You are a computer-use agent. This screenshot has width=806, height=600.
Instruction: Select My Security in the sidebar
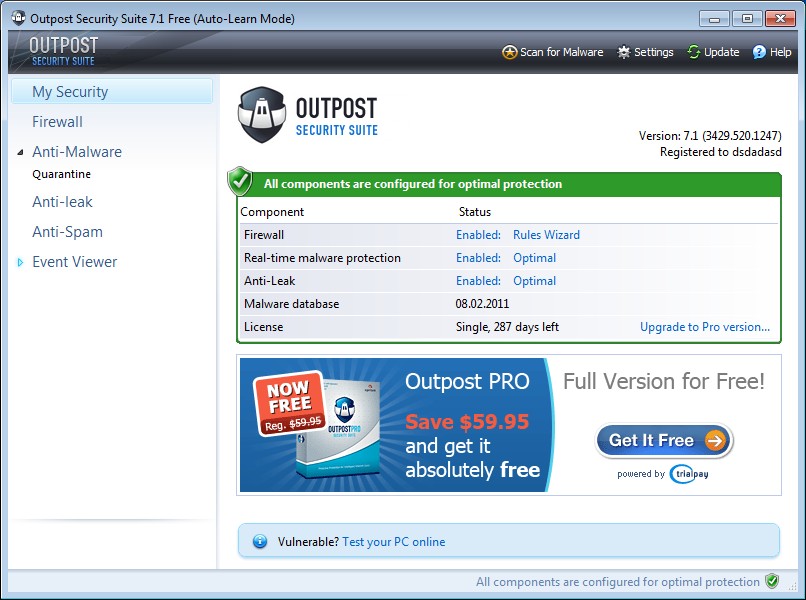coord(112,92)
